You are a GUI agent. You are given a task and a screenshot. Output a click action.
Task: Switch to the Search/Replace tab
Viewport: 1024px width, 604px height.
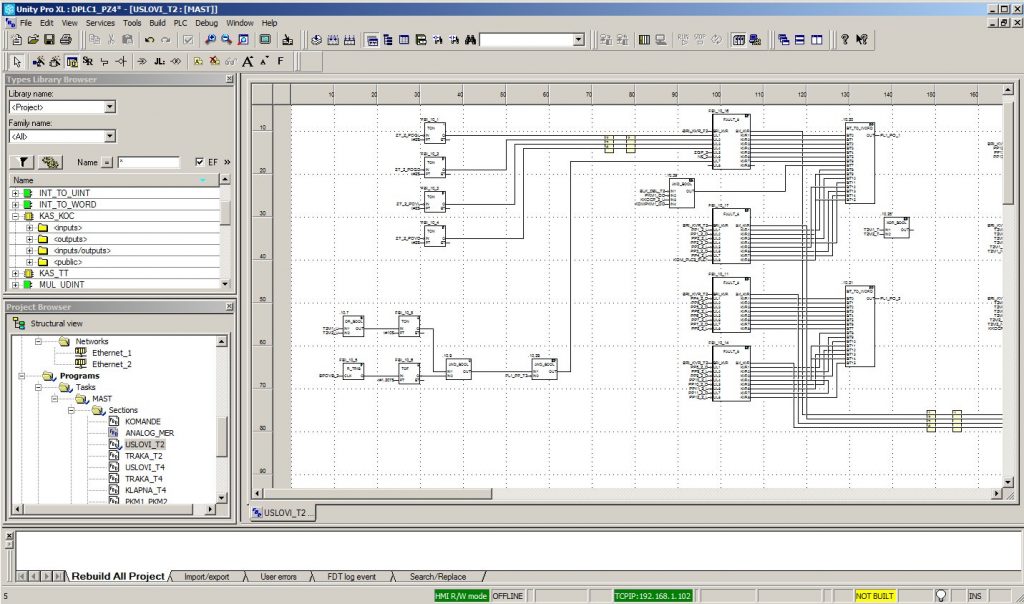(437, 577)
